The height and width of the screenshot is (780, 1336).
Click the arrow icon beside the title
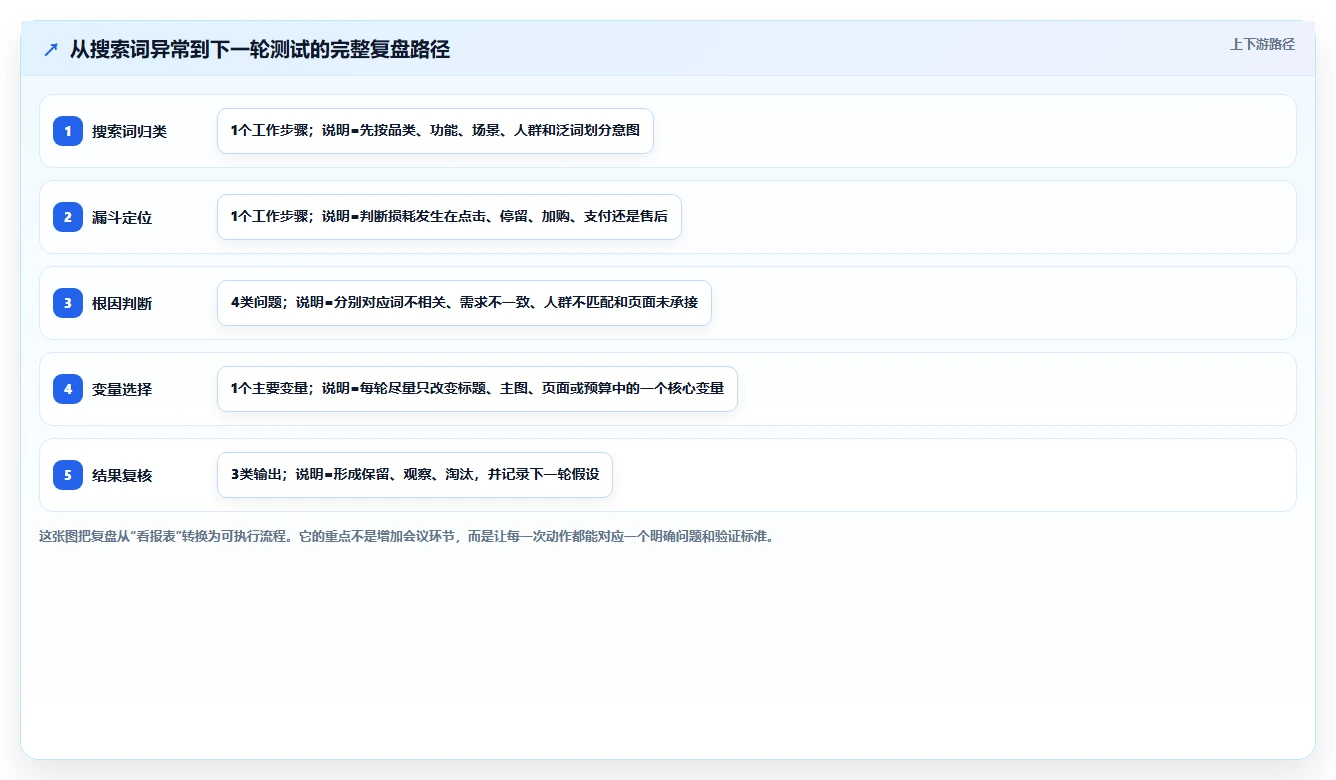50,49
